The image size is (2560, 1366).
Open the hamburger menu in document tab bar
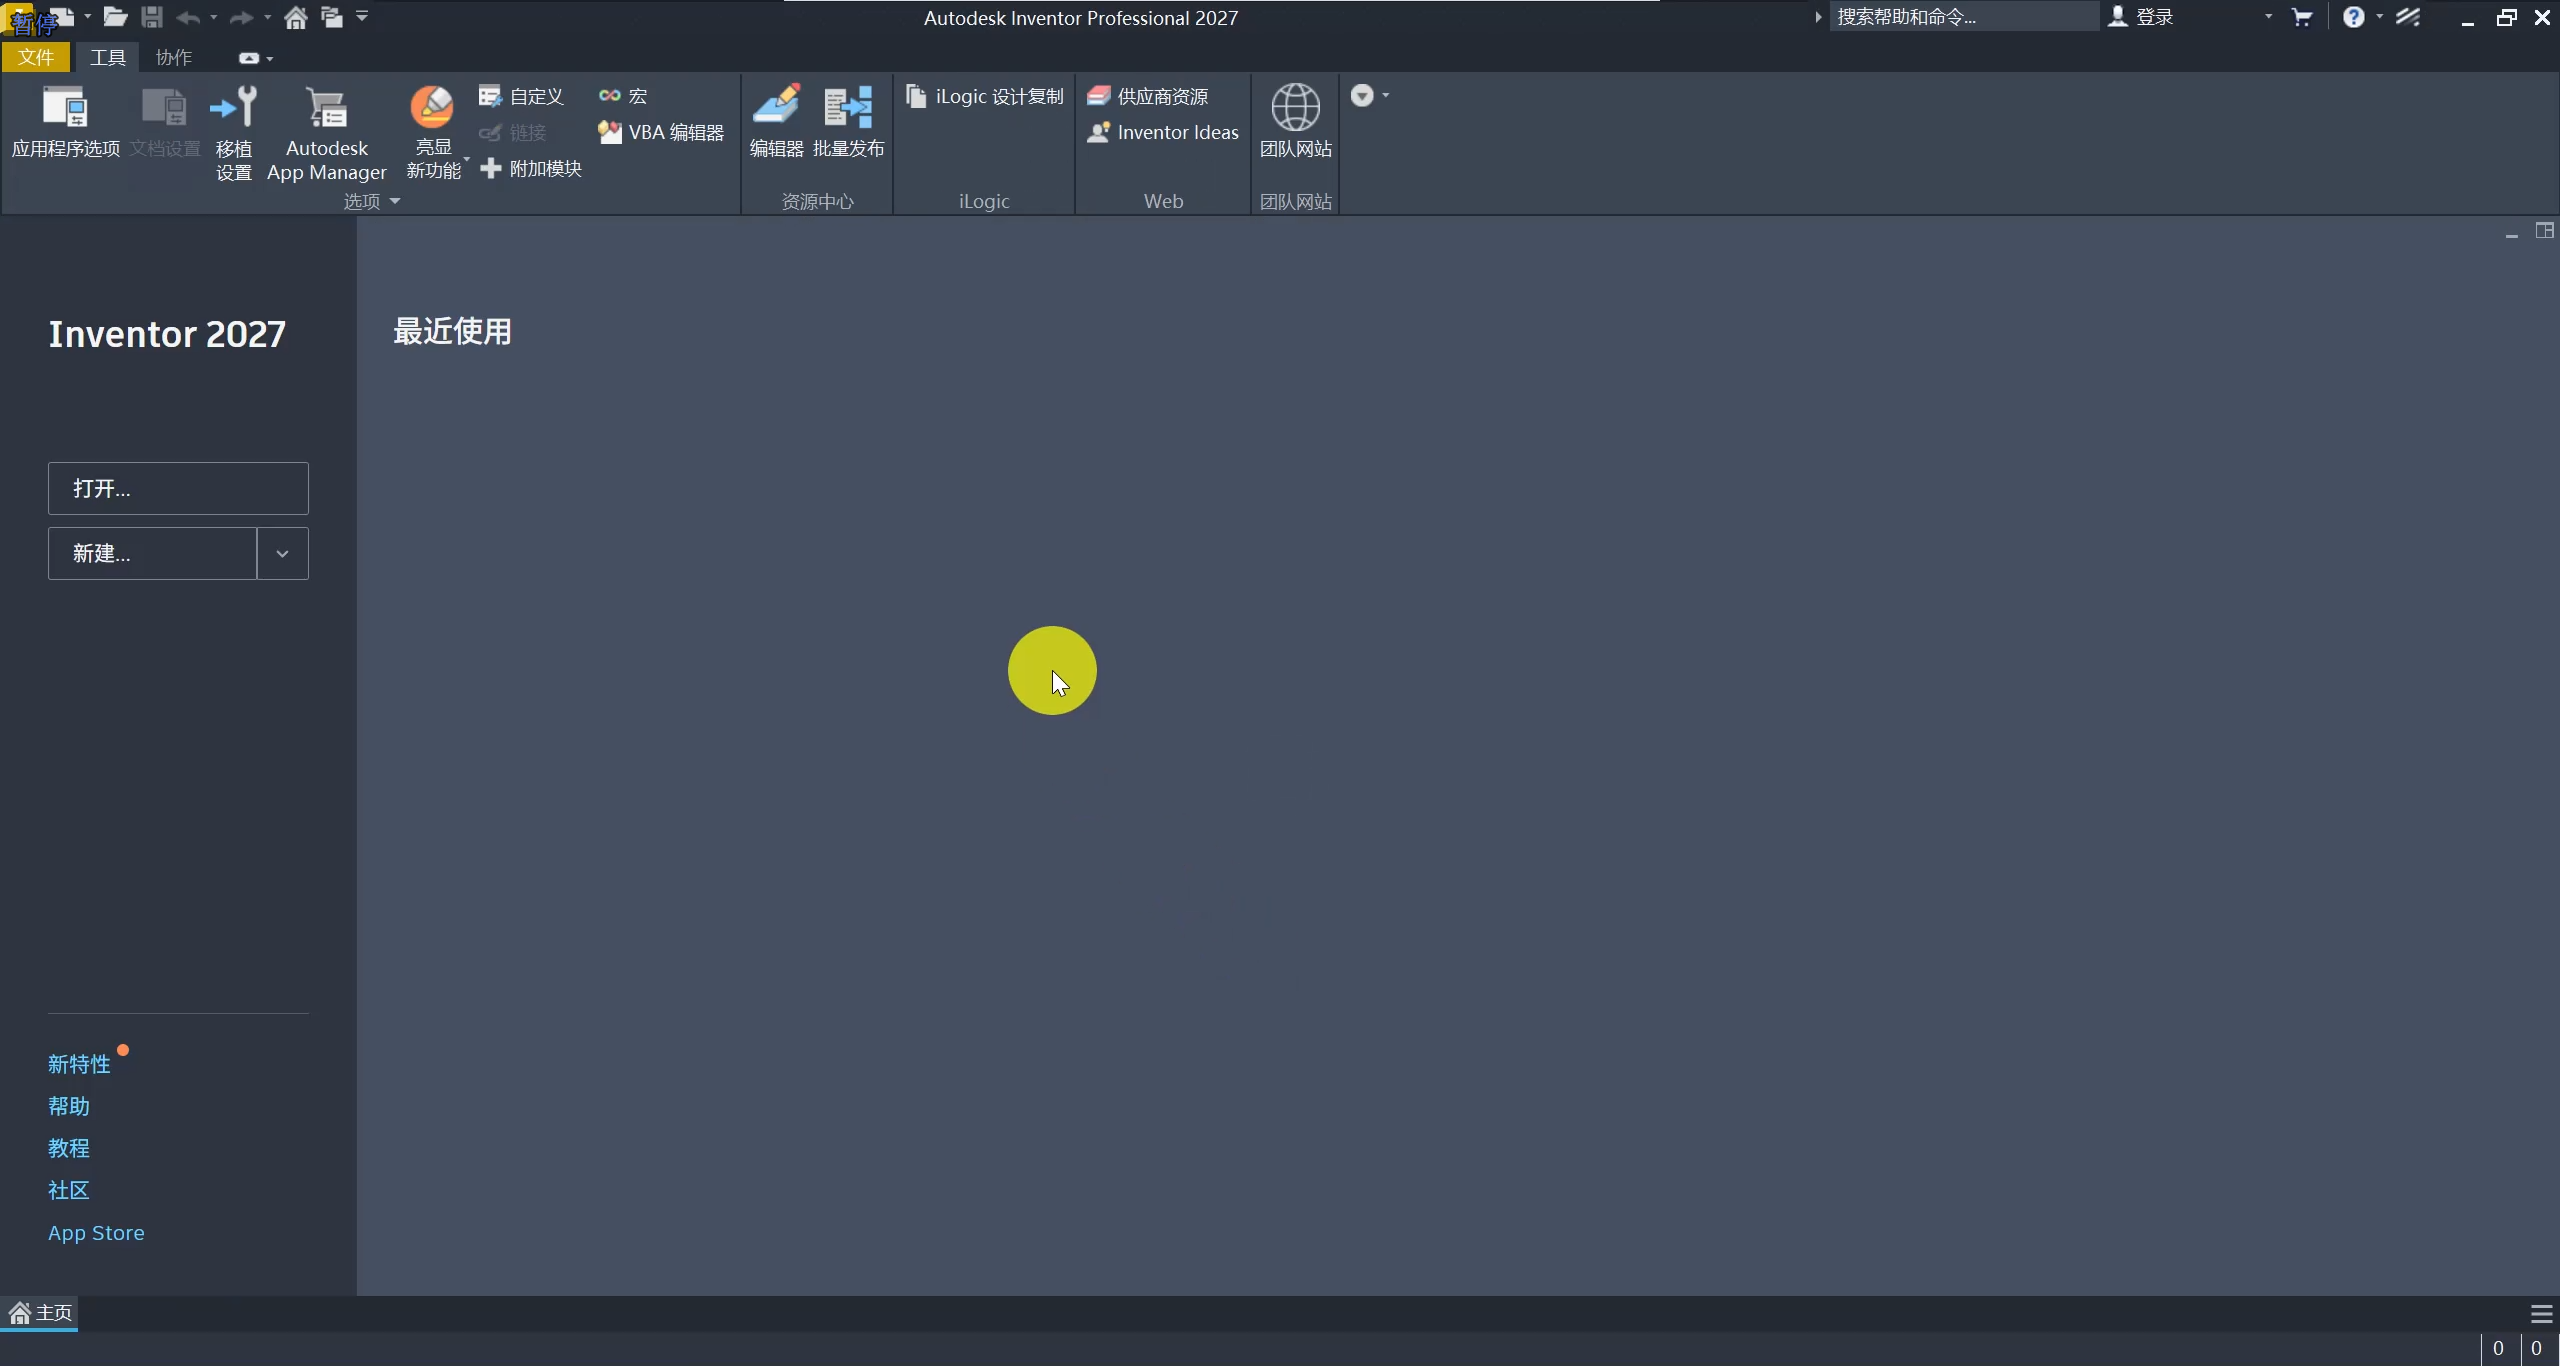(x=2541, y=1314)
